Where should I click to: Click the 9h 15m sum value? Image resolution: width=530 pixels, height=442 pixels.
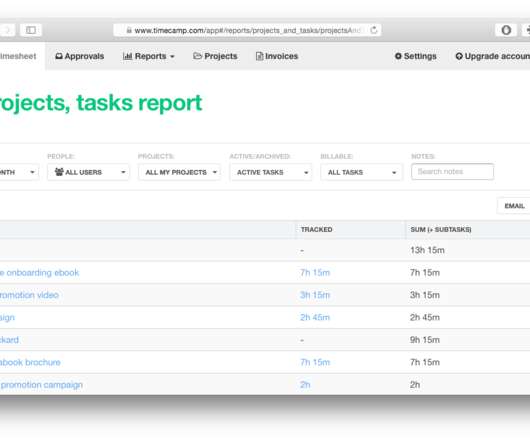[x=425, y=340]
